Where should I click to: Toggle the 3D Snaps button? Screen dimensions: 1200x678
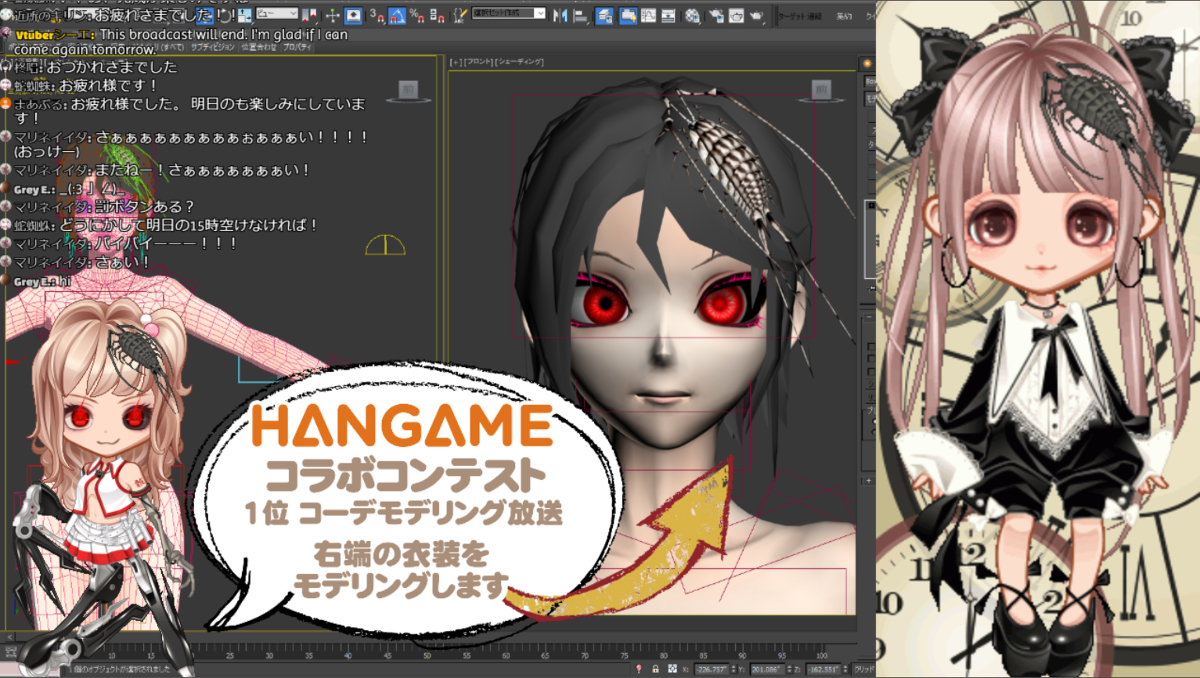tap(377, 16)
